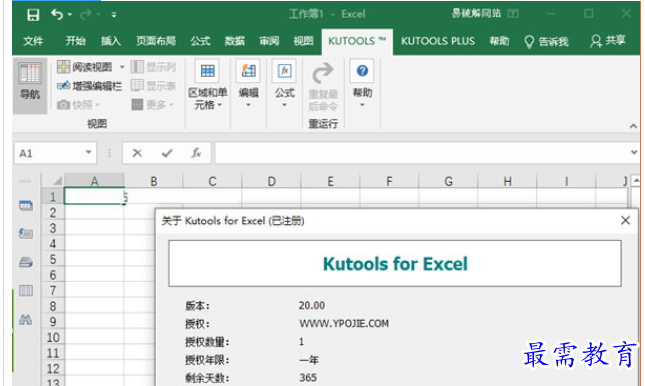Switch to the 插入 ribbon tab
Viewport: 645px width, 386px height.
pos(111,41)
